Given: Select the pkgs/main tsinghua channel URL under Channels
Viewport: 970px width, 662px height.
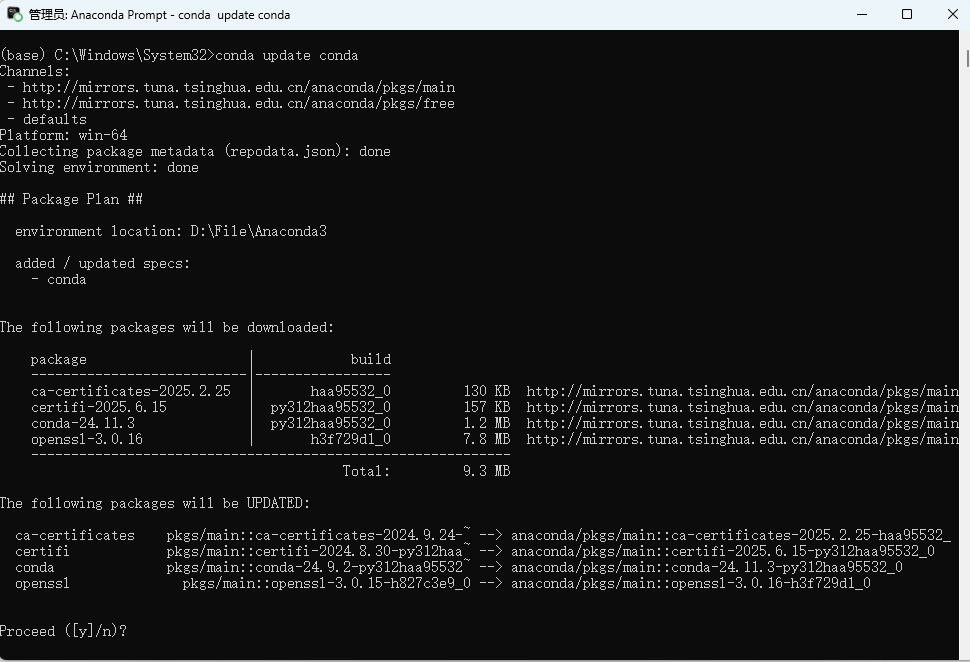Looking at the screenshot, I should 239,87.
